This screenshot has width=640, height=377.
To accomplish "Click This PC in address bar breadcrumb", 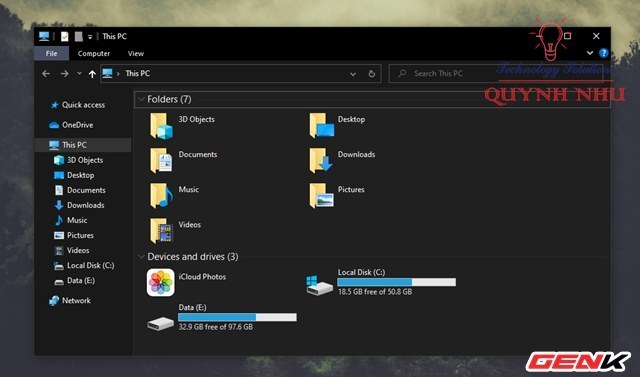I will click(138, 73).
